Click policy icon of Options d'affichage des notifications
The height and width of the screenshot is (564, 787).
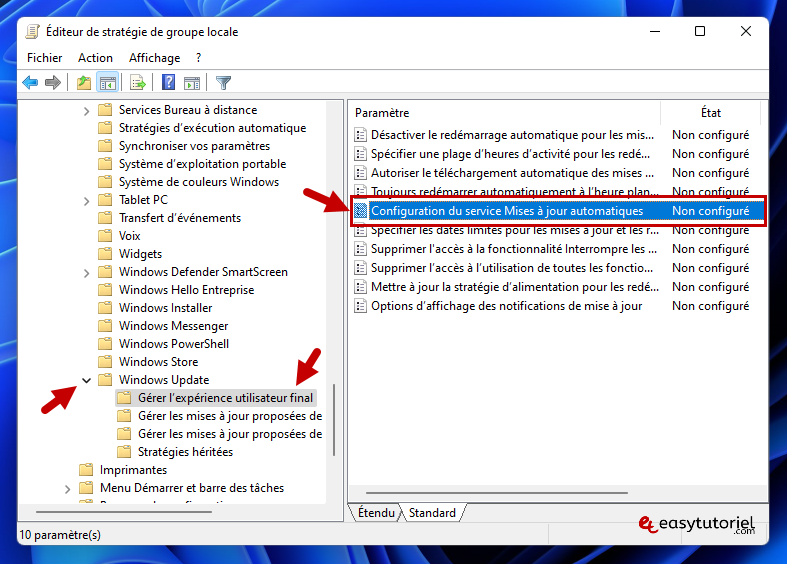click(x=360, y=306)
